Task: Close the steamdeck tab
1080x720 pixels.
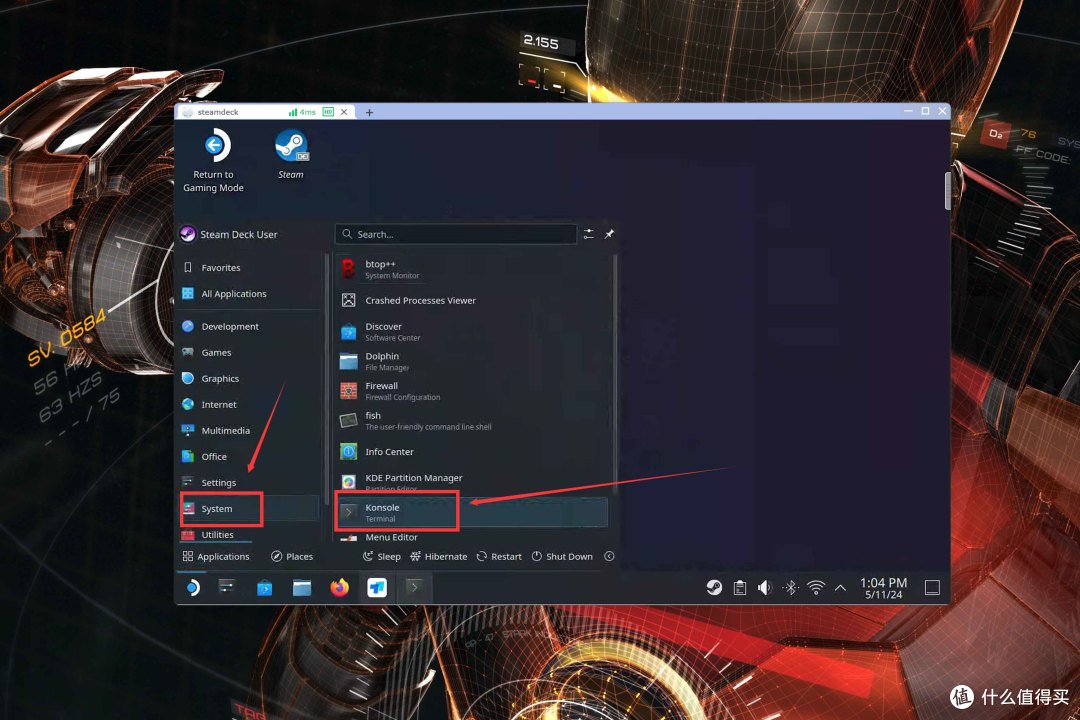Action: 344,112
